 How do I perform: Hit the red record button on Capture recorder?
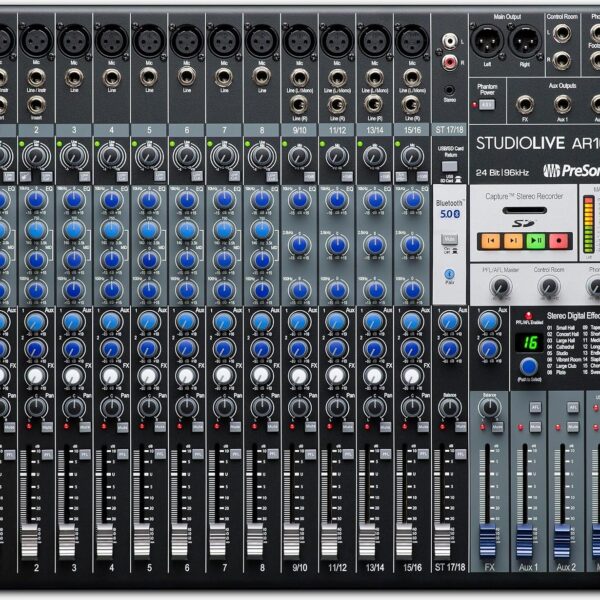[x=558, y=241]
